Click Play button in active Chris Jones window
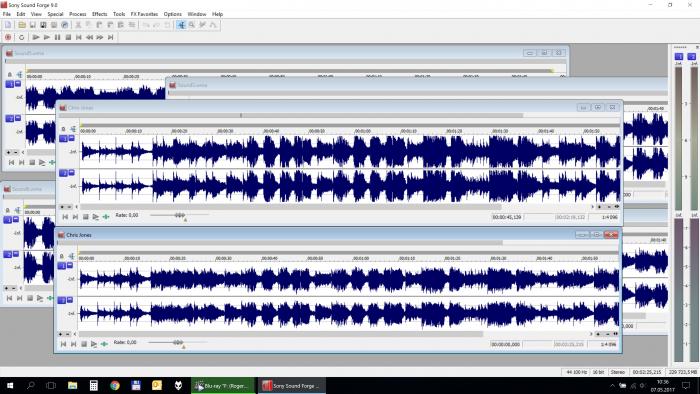Viewport: 700px width, 394px height. click(94, 344)
